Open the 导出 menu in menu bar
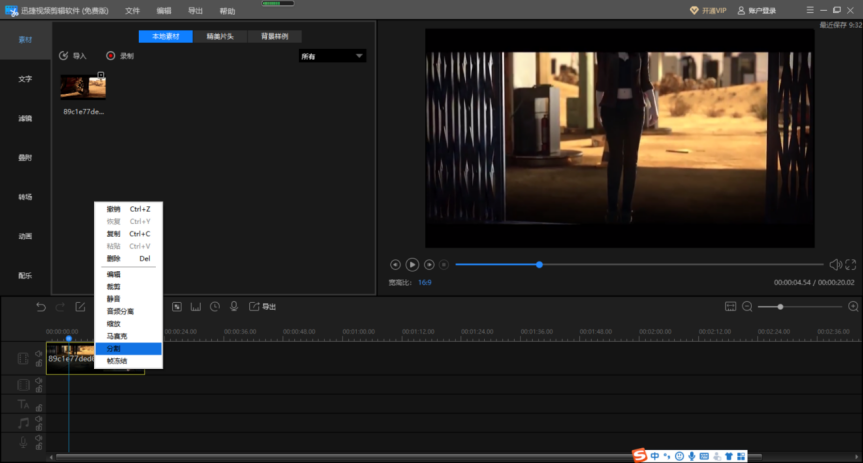 pos(195,11)
